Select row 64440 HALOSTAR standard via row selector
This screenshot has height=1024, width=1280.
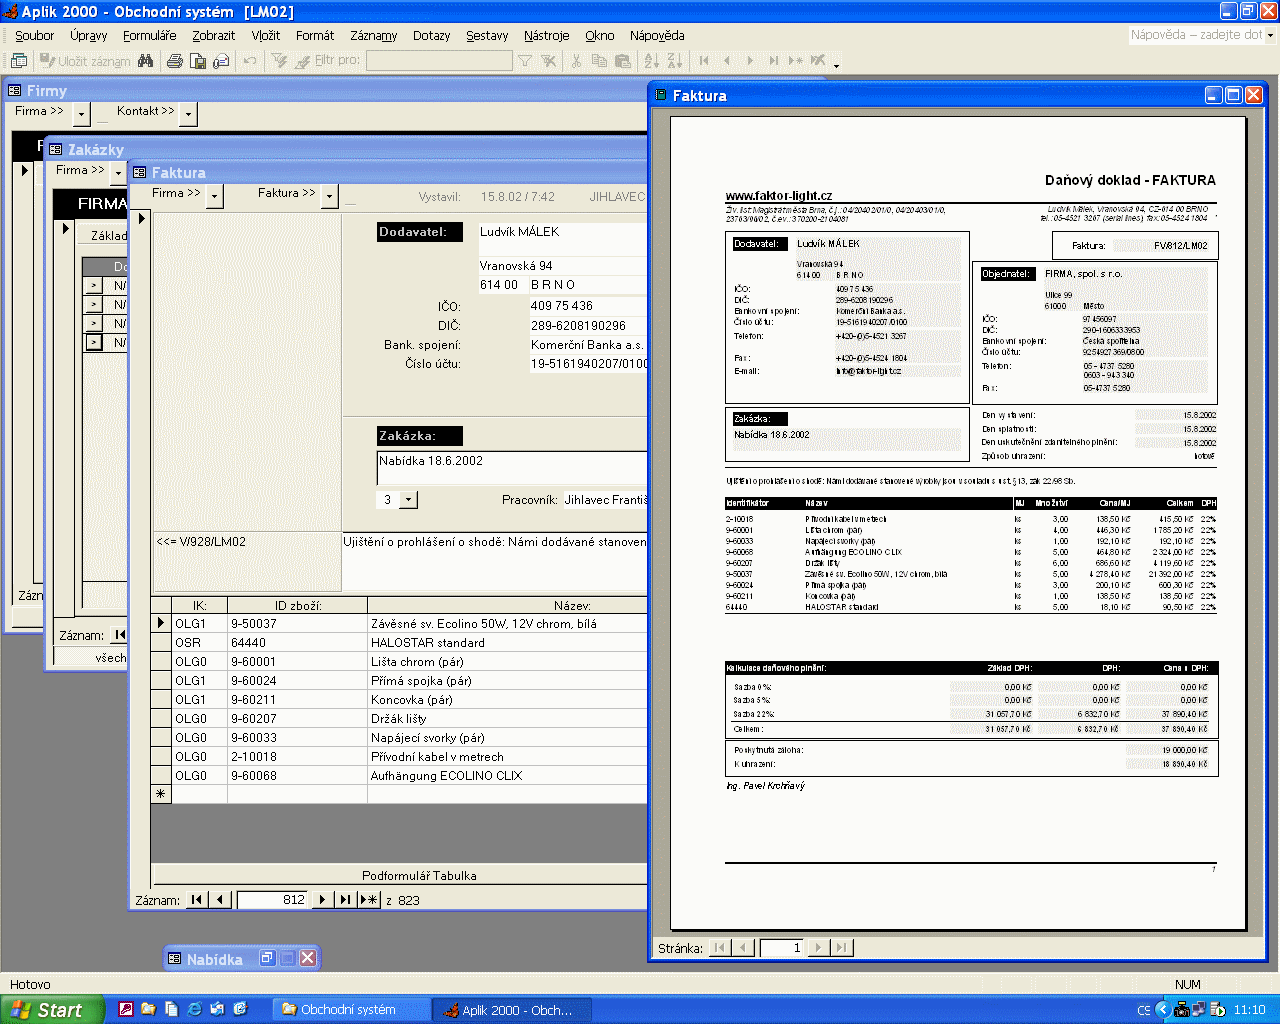160,643
